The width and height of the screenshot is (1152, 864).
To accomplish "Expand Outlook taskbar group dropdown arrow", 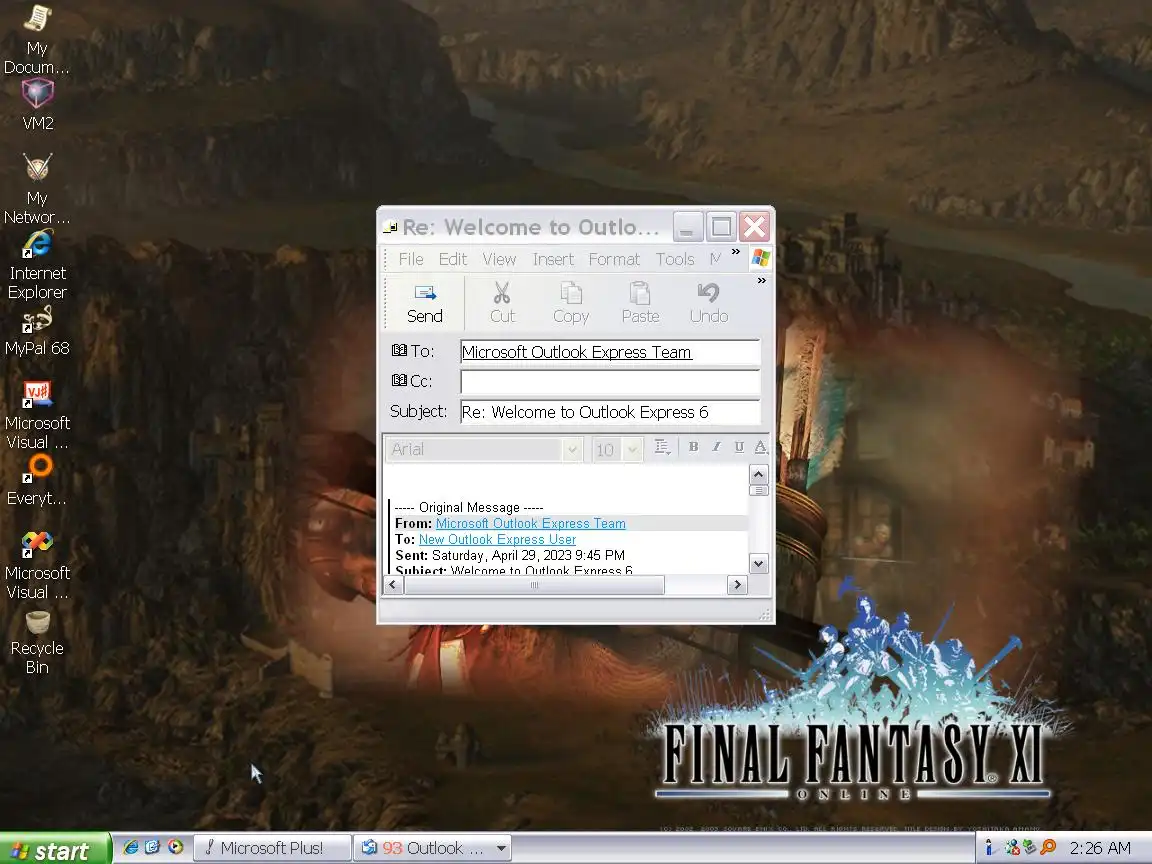I will pyautogui.click(x=502, y=849).
